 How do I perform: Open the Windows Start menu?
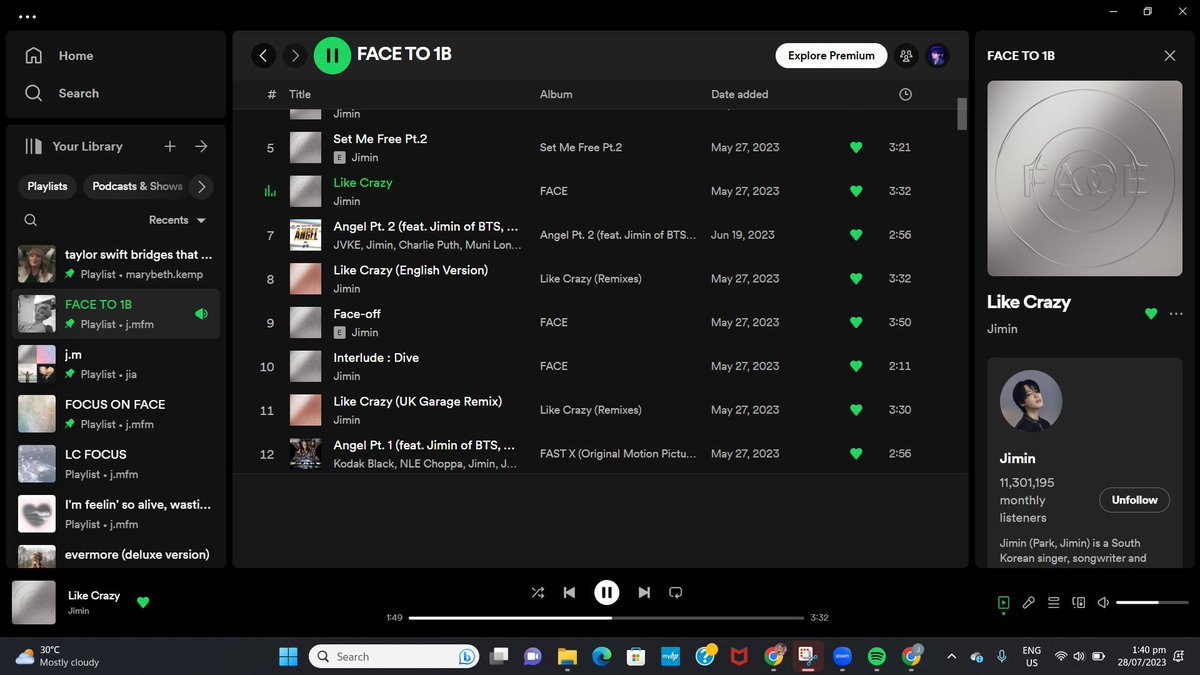[x=288, y=656]
